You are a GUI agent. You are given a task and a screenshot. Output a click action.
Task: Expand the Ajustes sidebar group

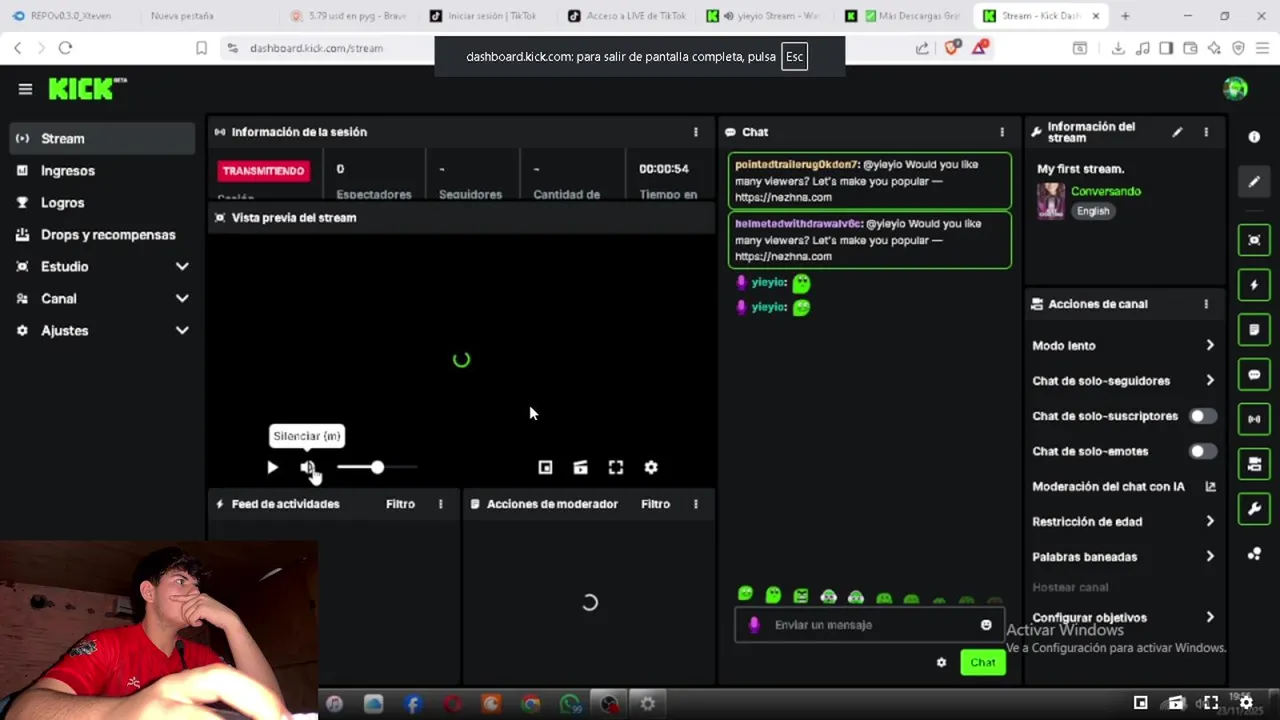click(x=102, y=330)
